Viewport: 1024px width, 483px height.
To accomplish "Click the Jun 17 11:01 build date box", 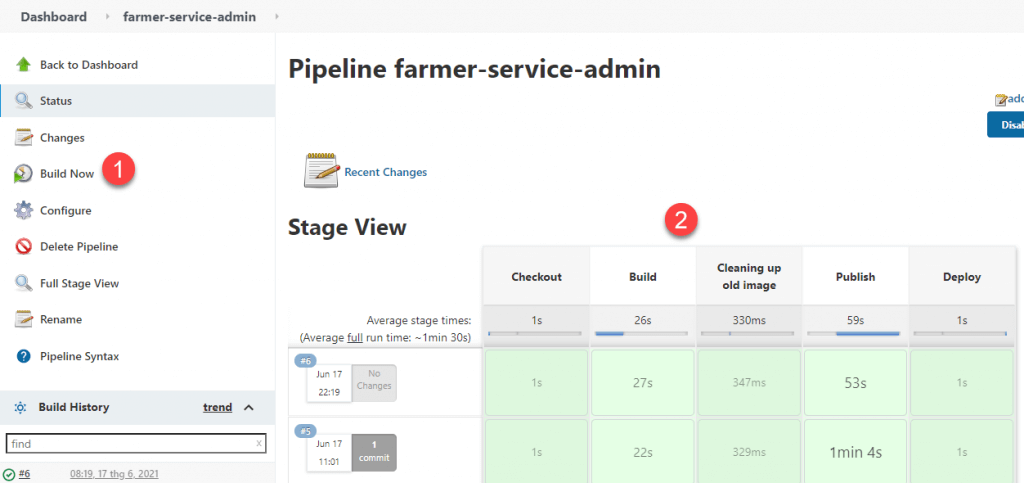I will click(x=329, y=454).
